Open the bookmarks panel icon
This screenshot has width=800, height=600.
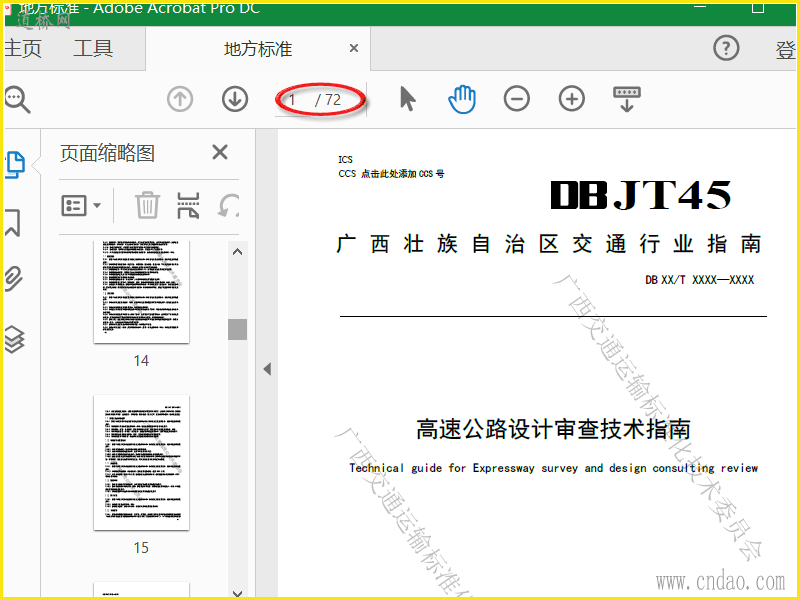(13, 222)
